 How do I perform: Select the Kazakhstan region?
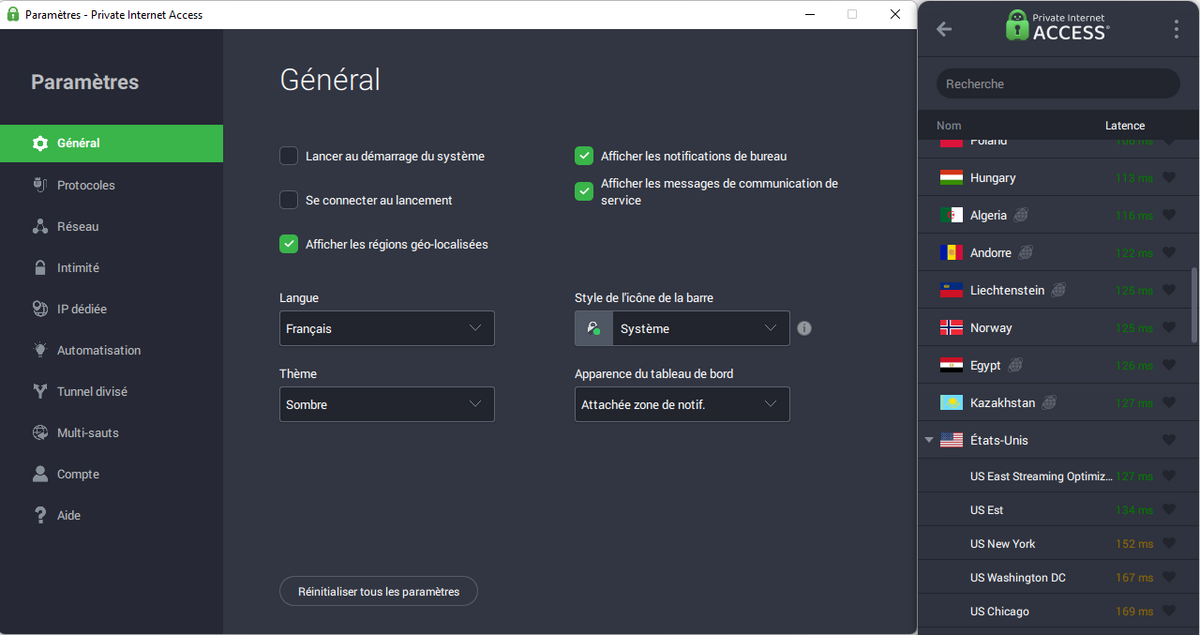tap(1054, 403)
